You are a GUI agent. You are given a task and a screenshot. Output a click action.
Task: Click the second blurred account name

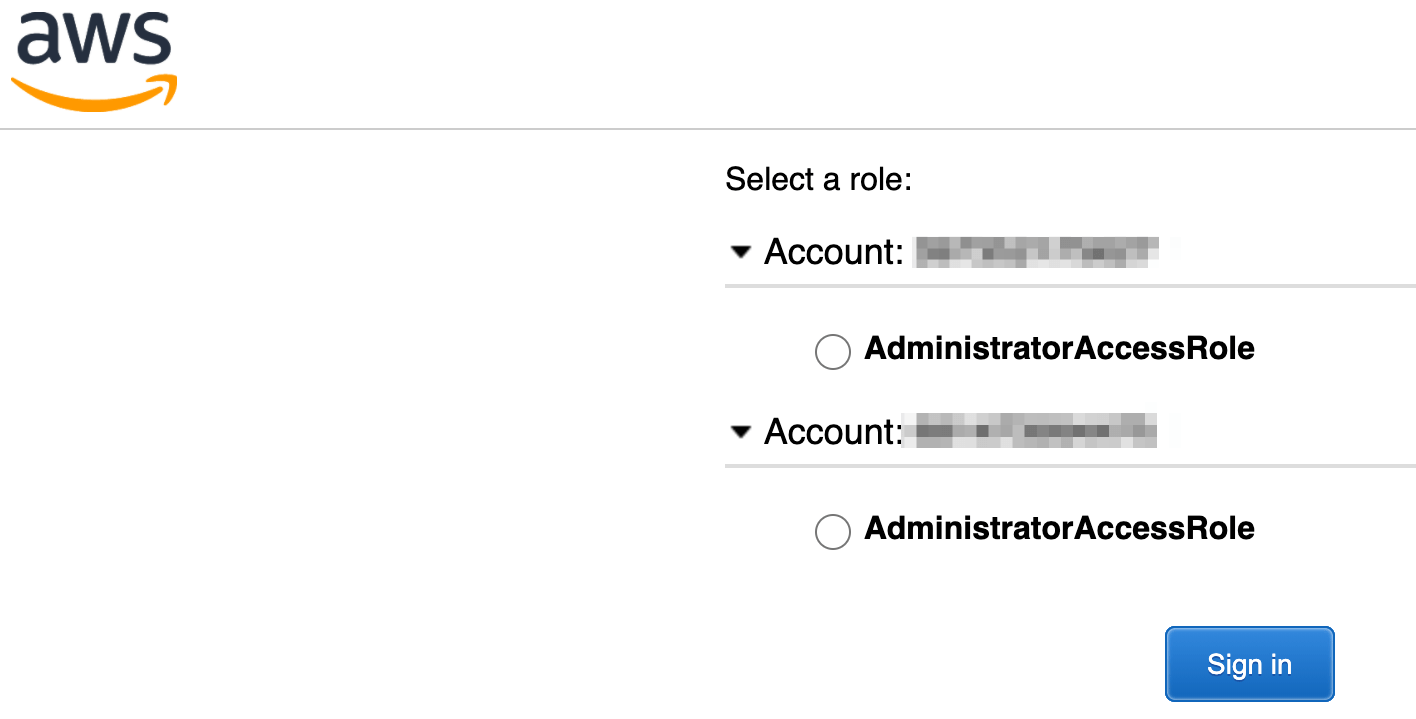click(1032, 431)
